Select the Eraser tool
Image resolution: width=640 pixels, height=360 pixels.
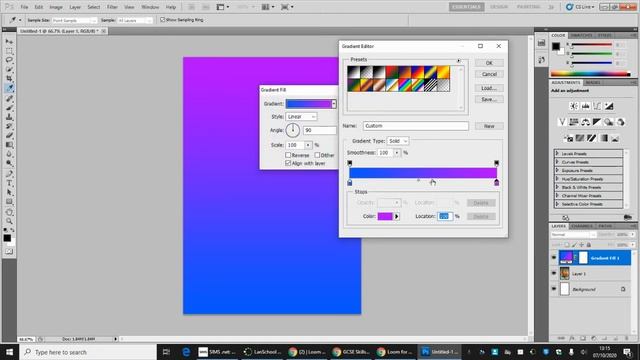[9, 135]
